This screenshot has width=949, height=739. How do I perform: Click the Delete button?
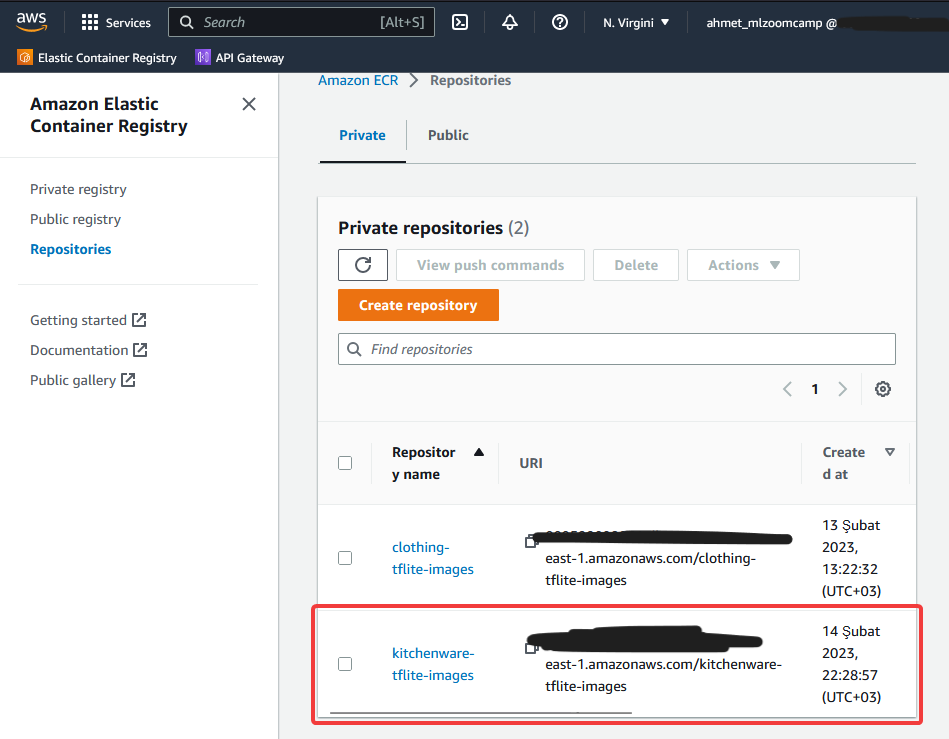tap(636, 265)
